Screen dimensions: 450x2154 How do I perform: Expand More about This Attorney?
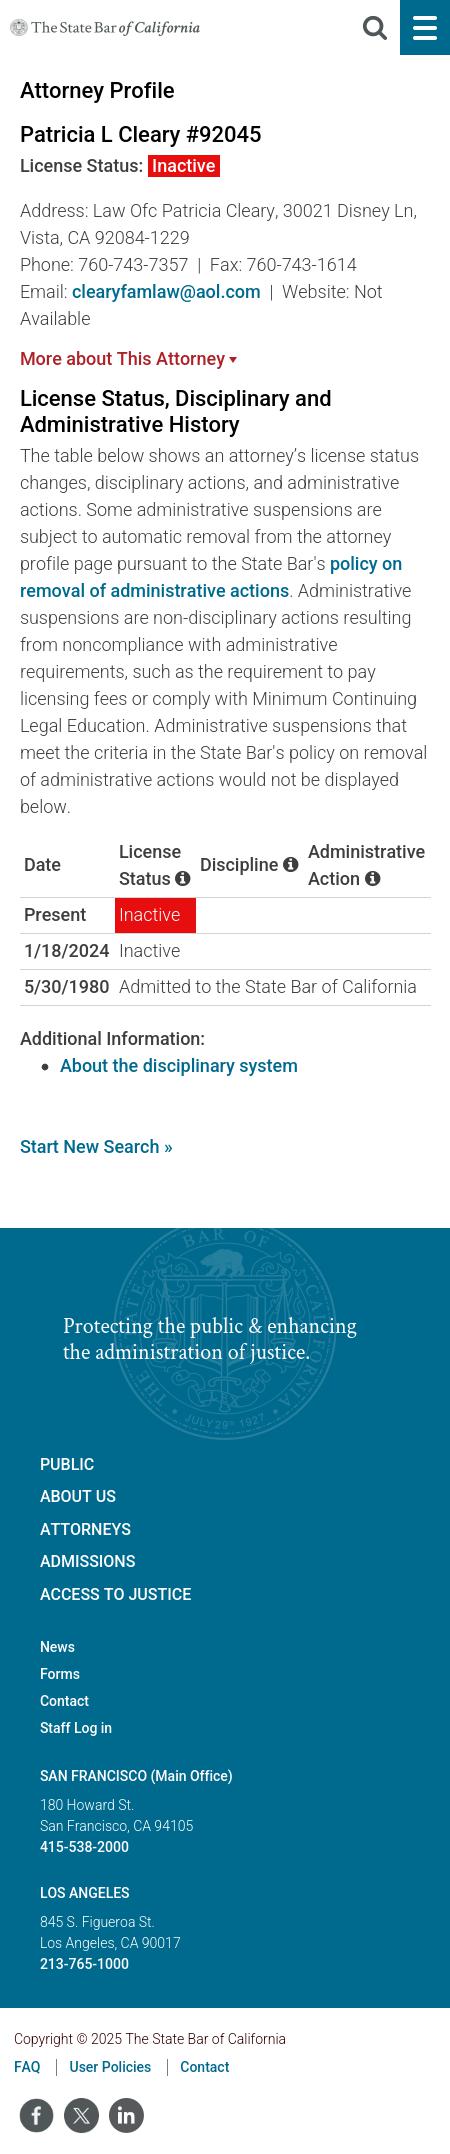click(129, 359)
